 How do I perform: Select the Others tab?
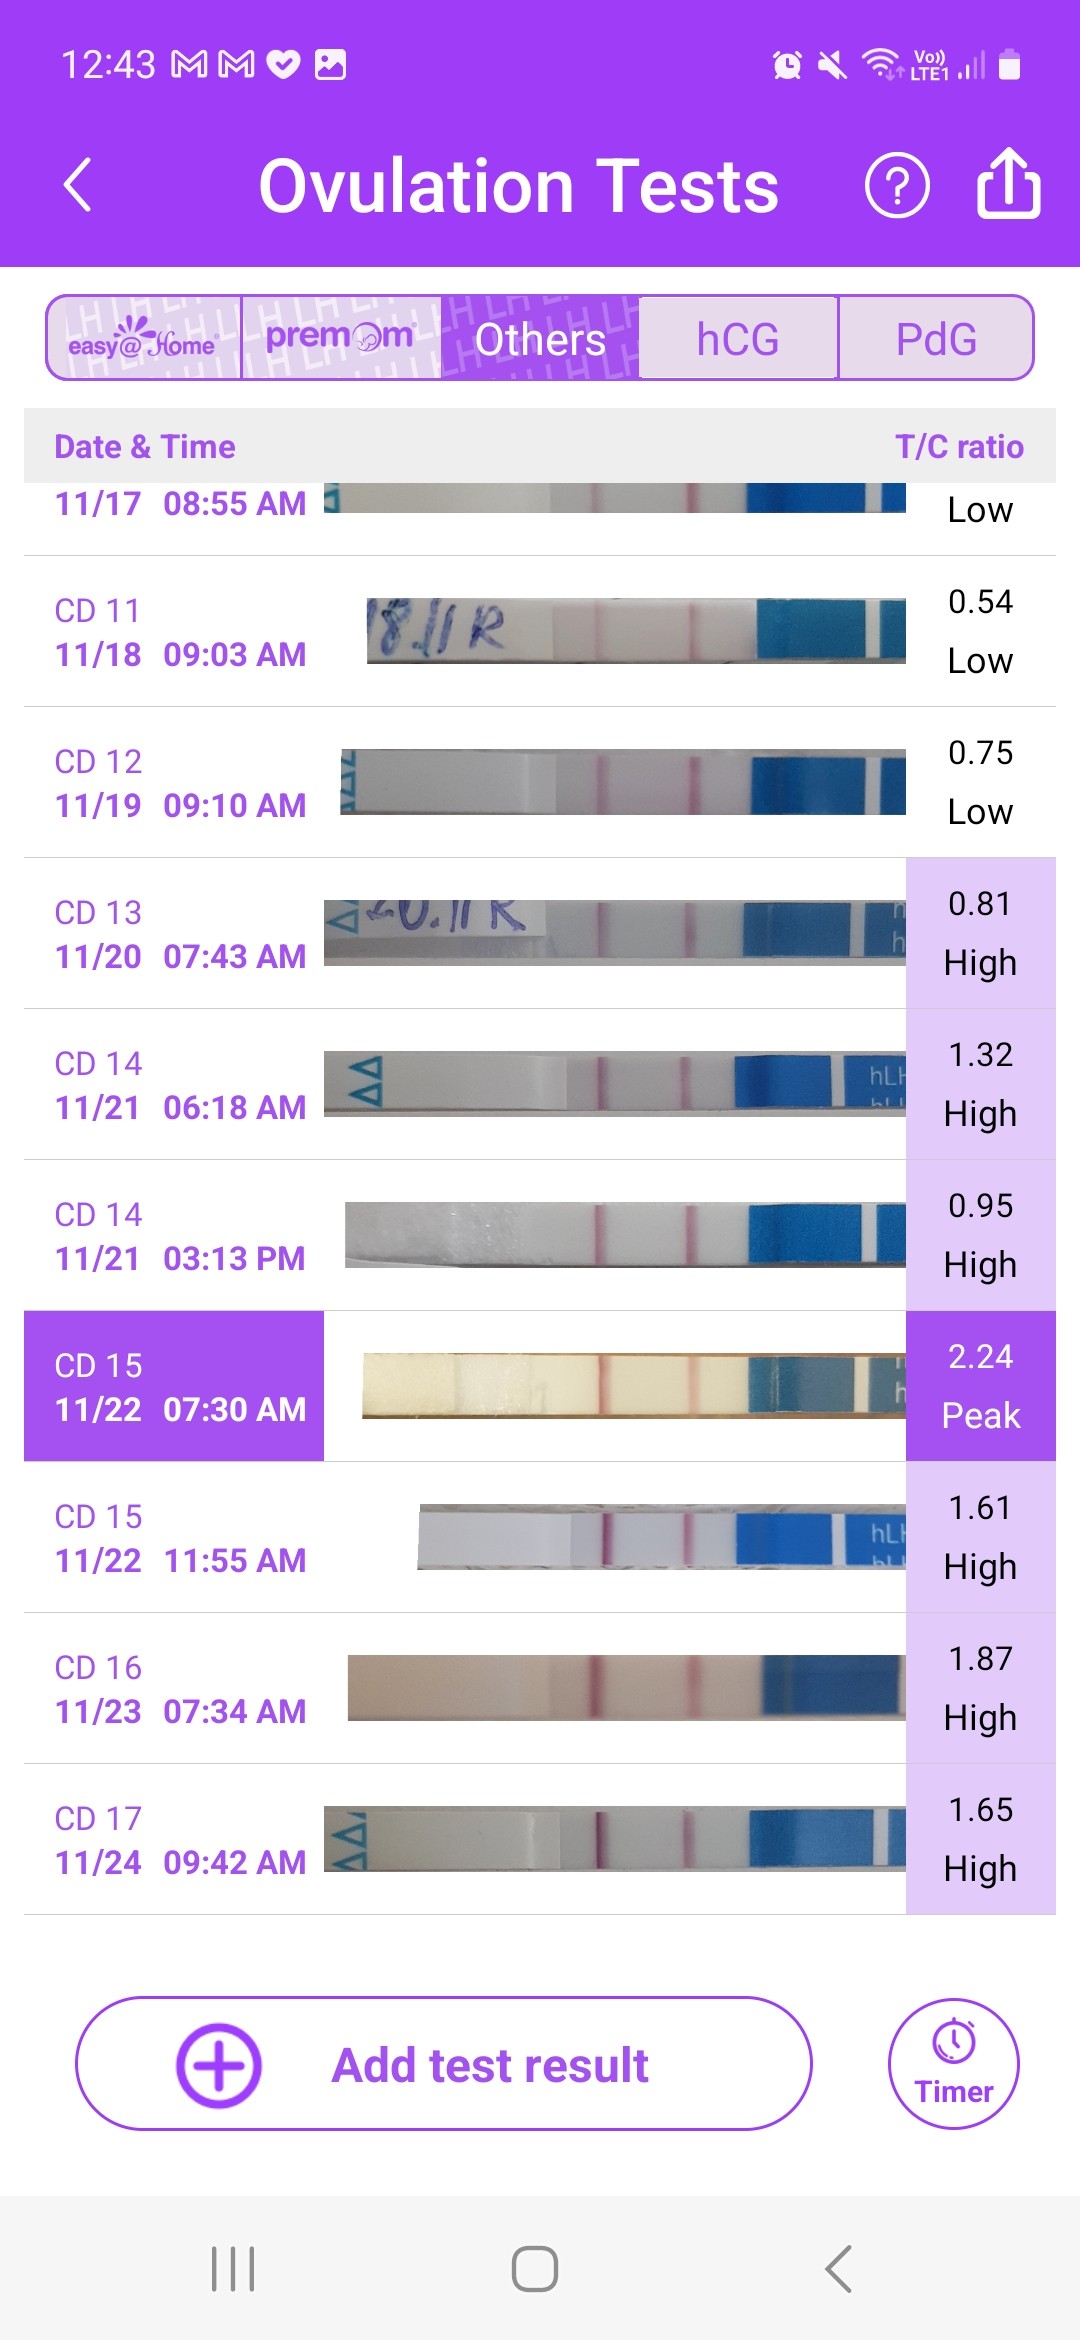[x=540, y=338]
